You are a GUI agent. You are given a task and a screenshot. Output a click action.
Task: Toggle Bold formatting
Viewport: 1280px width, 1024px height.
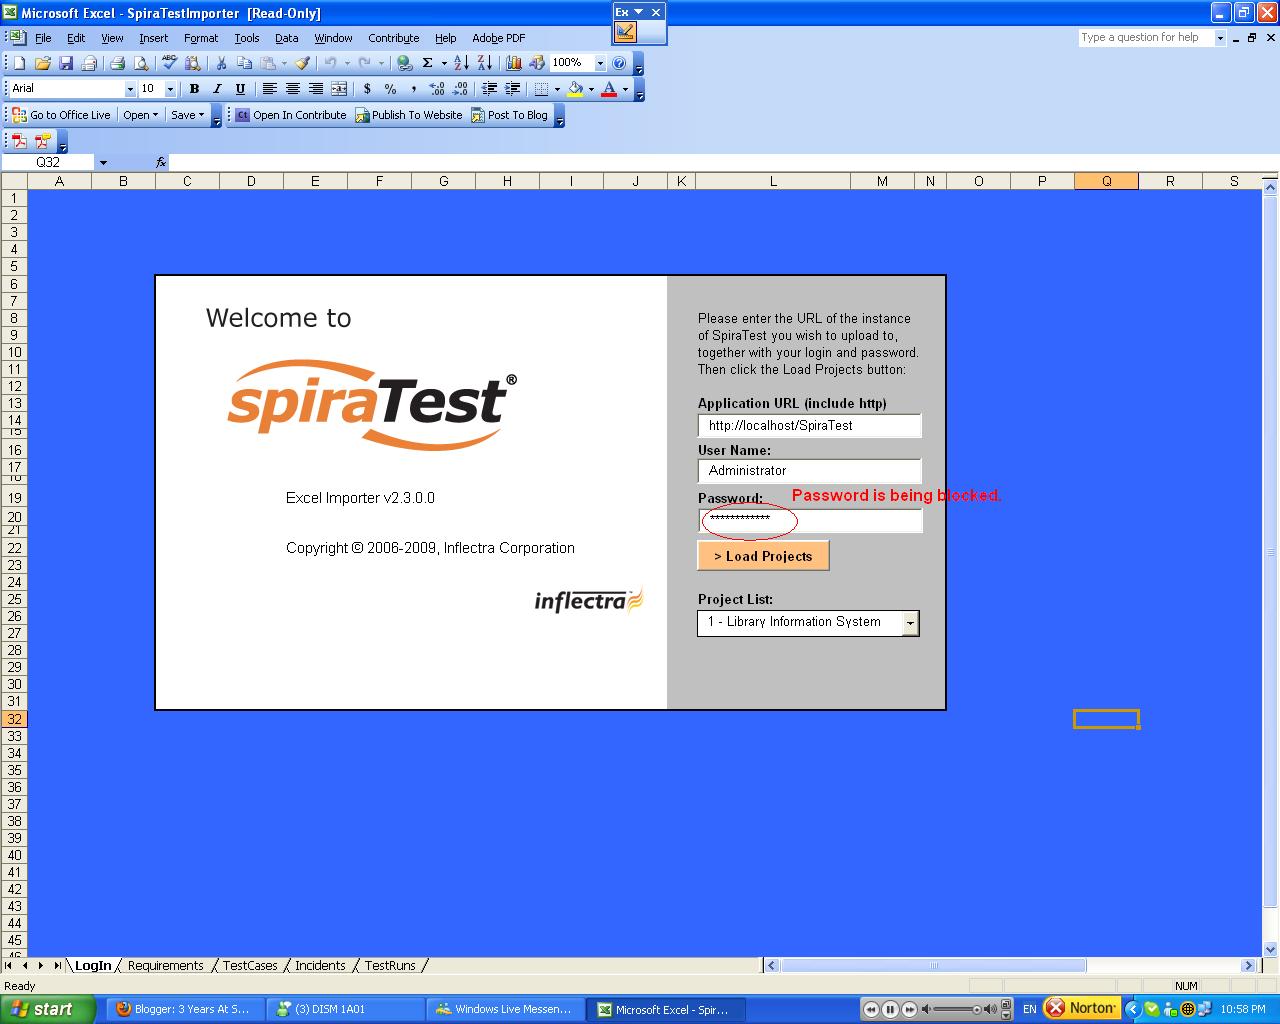pos(194,89)
